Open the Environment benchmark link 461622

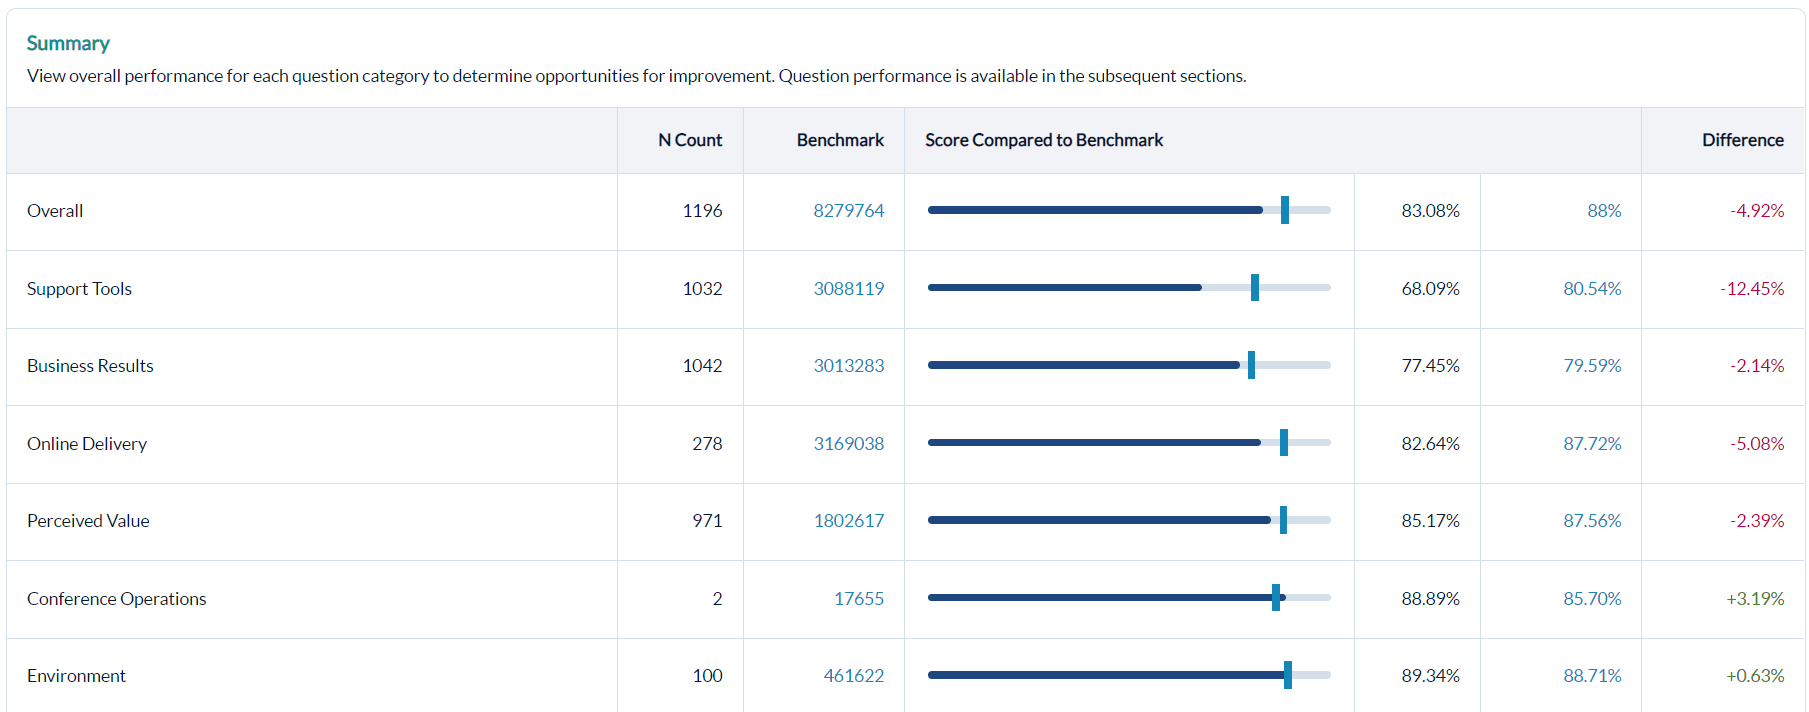coord(853,676)
